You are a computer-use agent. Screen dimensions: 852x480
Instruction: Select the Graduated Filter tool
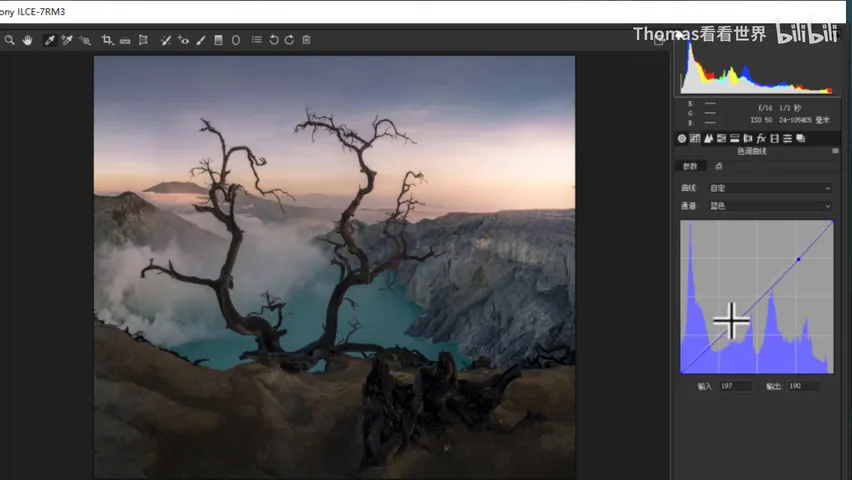218,40
